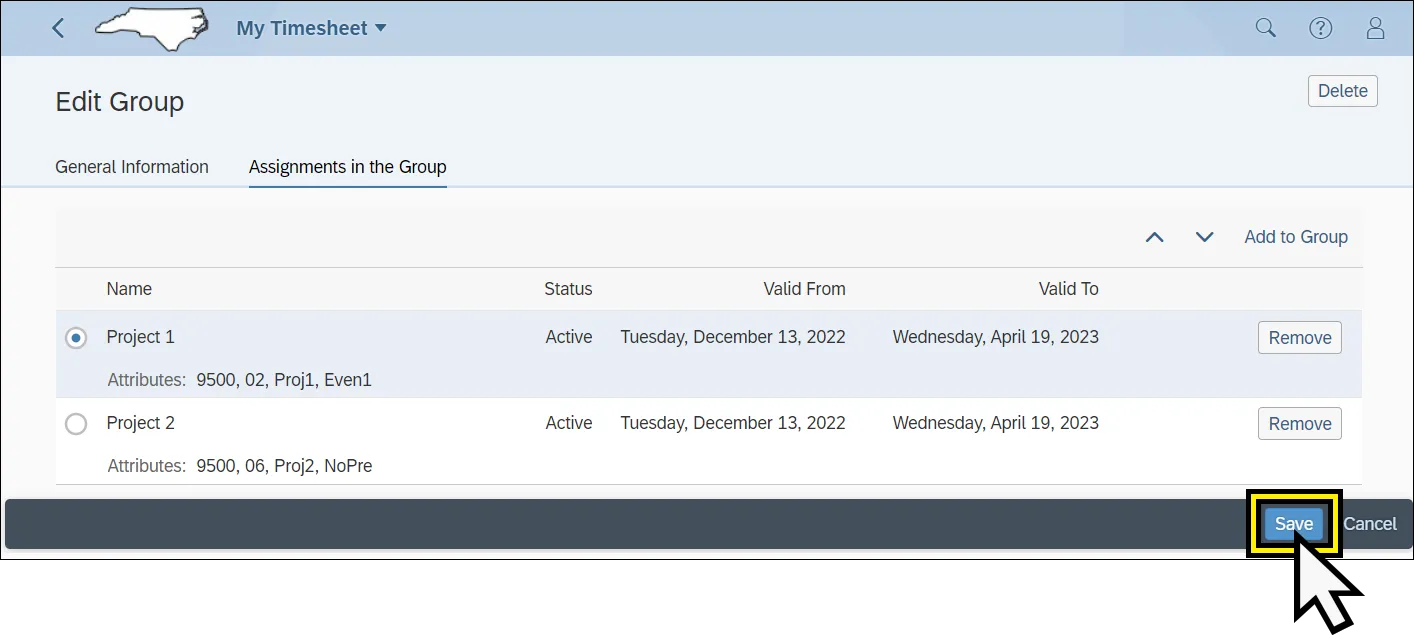Click the Project 2 row name
Screen dimensions: 1414x635
point(141,423)
